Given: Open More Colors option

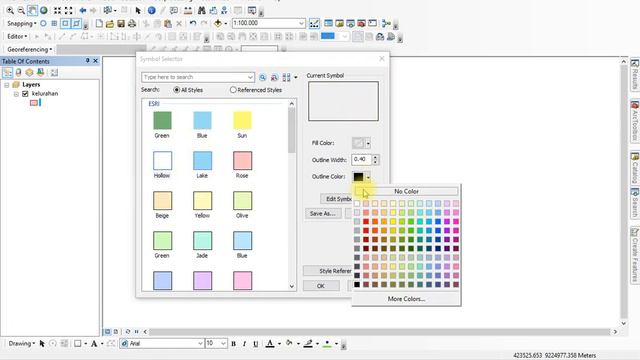Looking at the screenshot, I should 407,299.
